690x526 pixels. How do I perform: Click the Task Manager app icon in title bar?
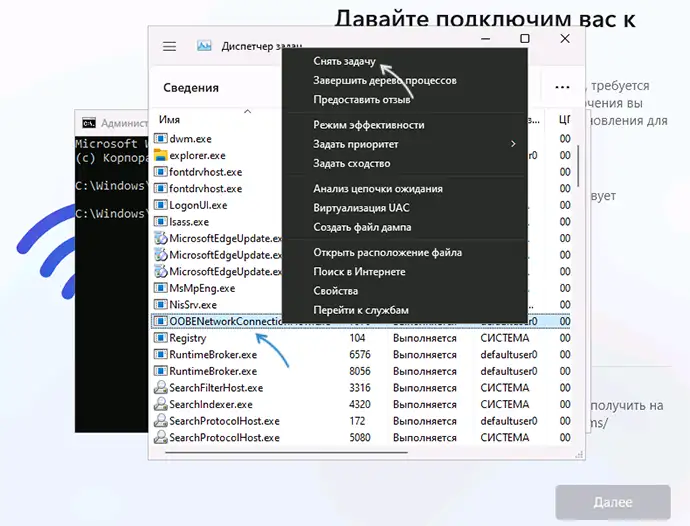[x=204, y=46]
